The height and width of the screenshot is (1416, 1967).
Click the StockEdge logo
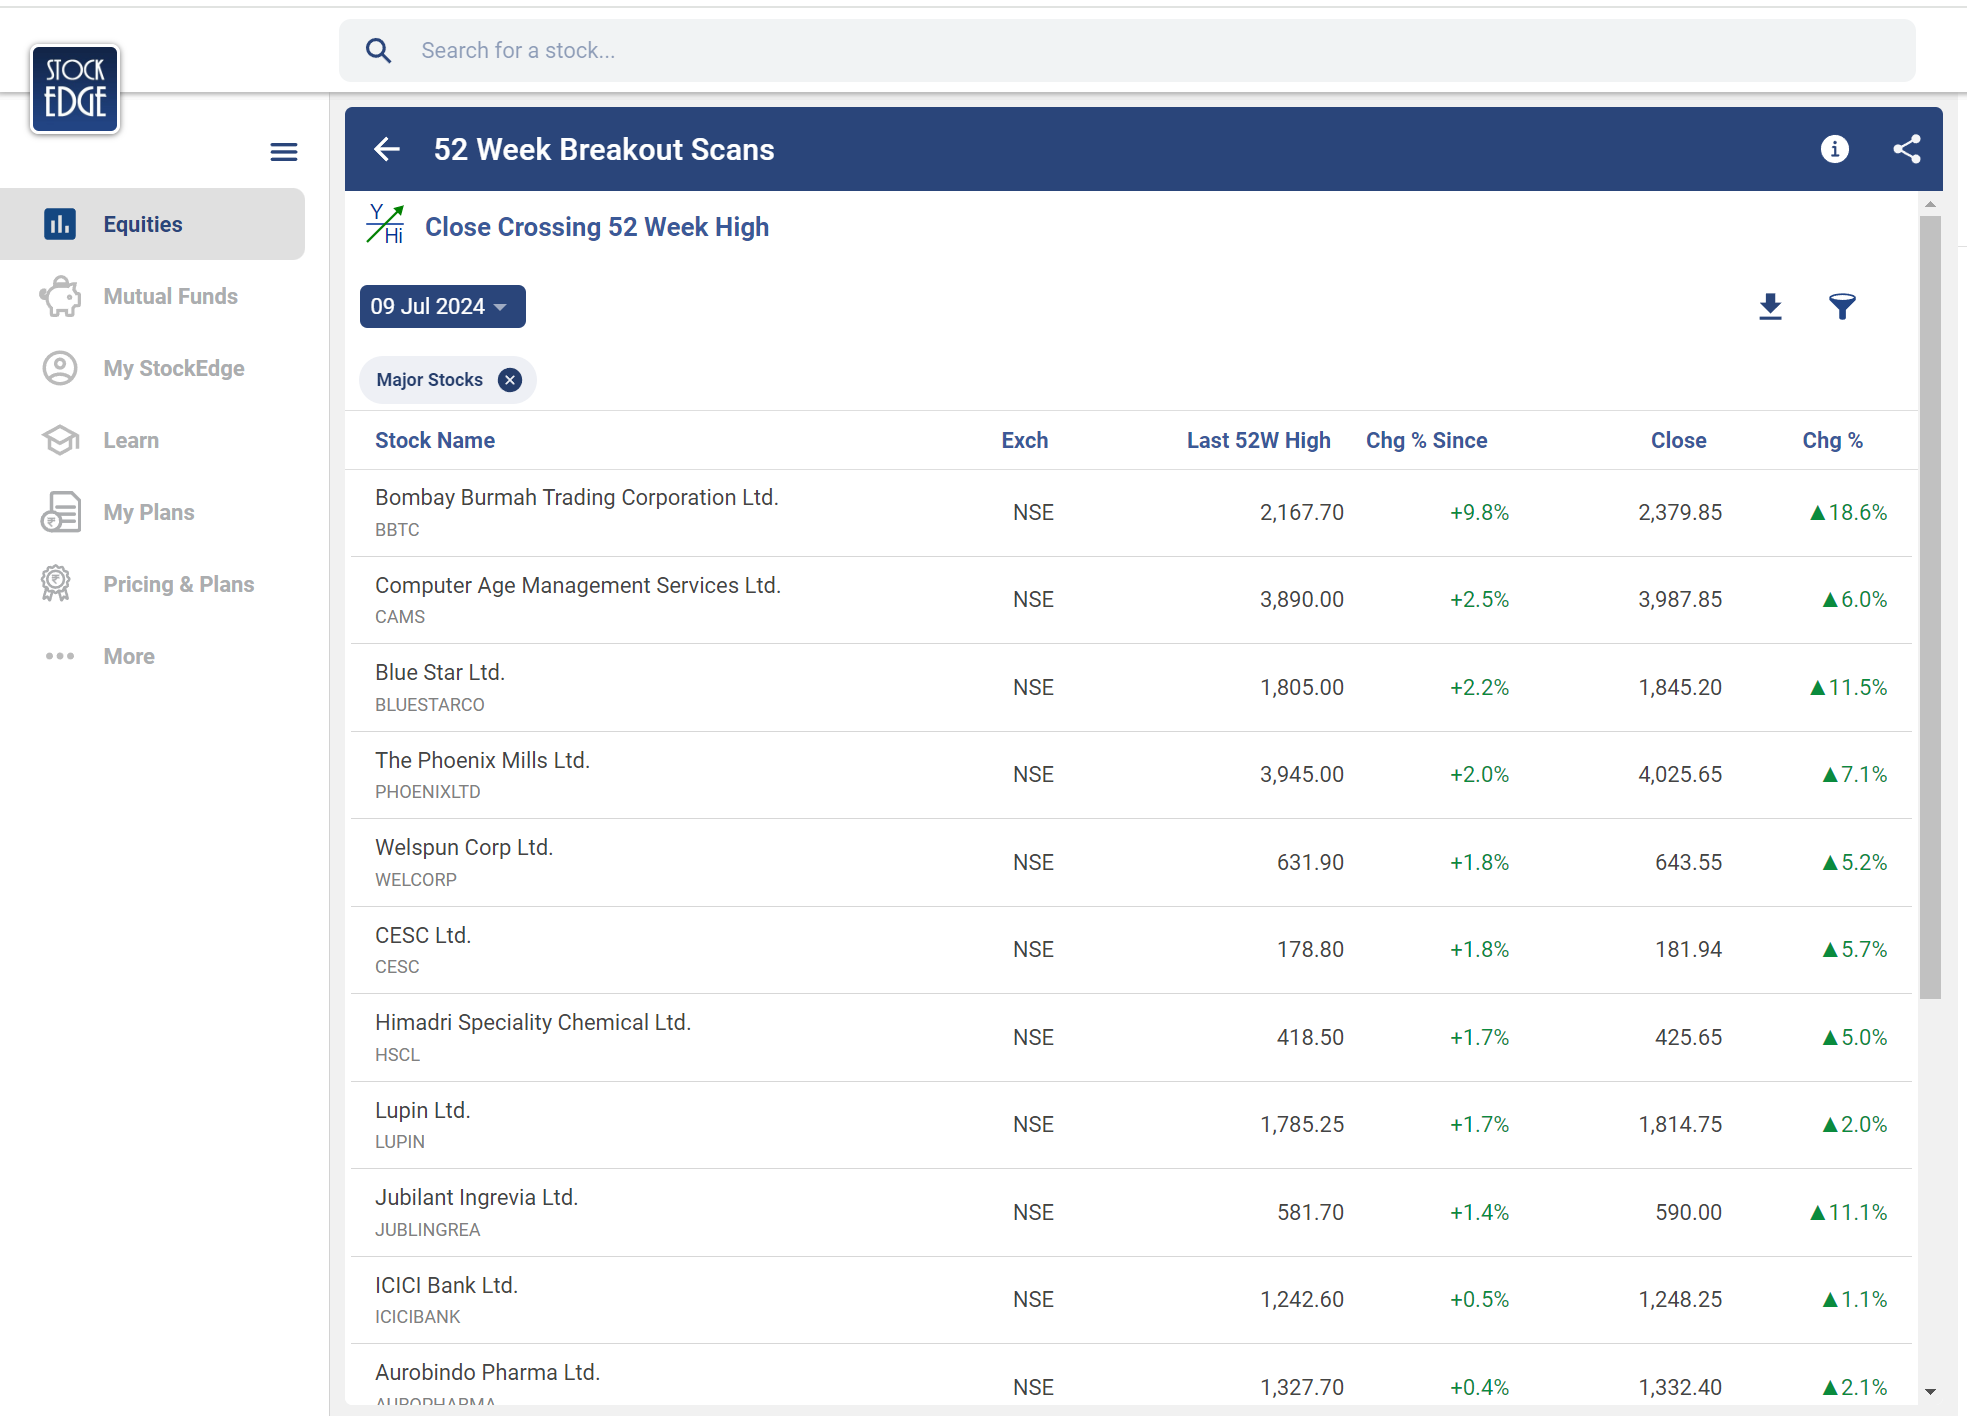[x=75, y=89]
